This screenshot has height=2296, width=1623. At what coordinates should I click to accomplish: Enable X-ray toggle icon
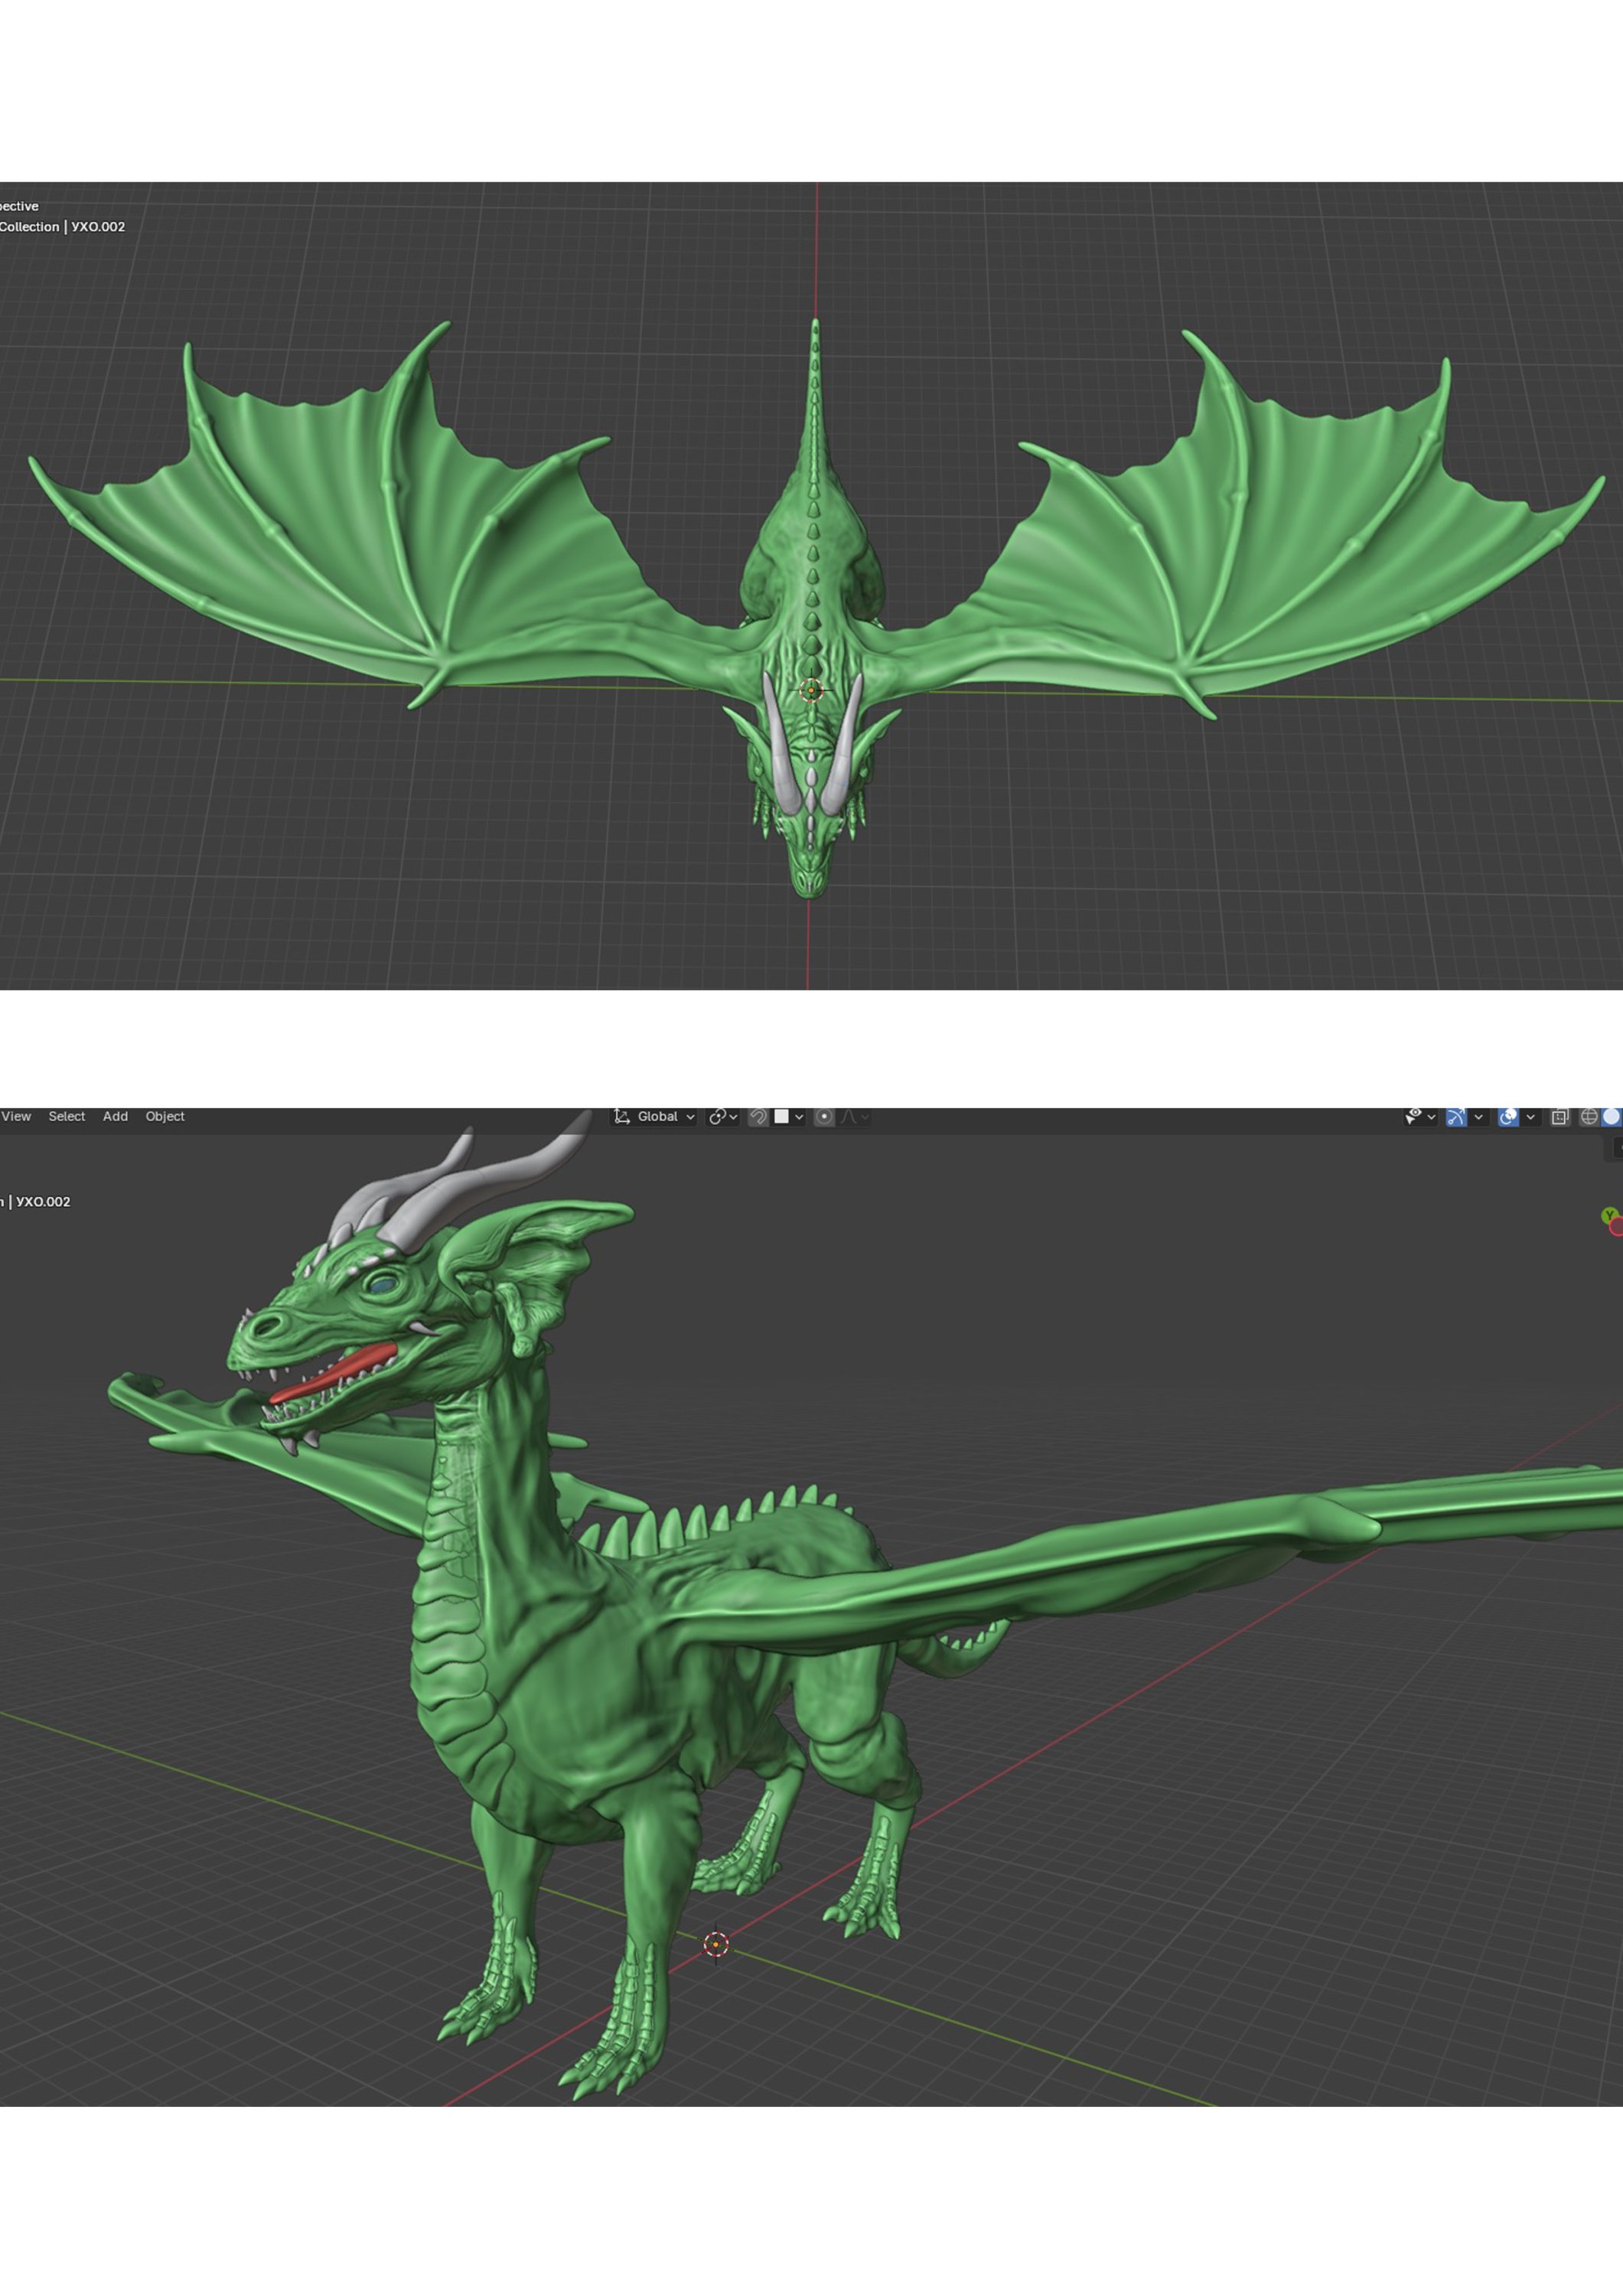1560,1116
